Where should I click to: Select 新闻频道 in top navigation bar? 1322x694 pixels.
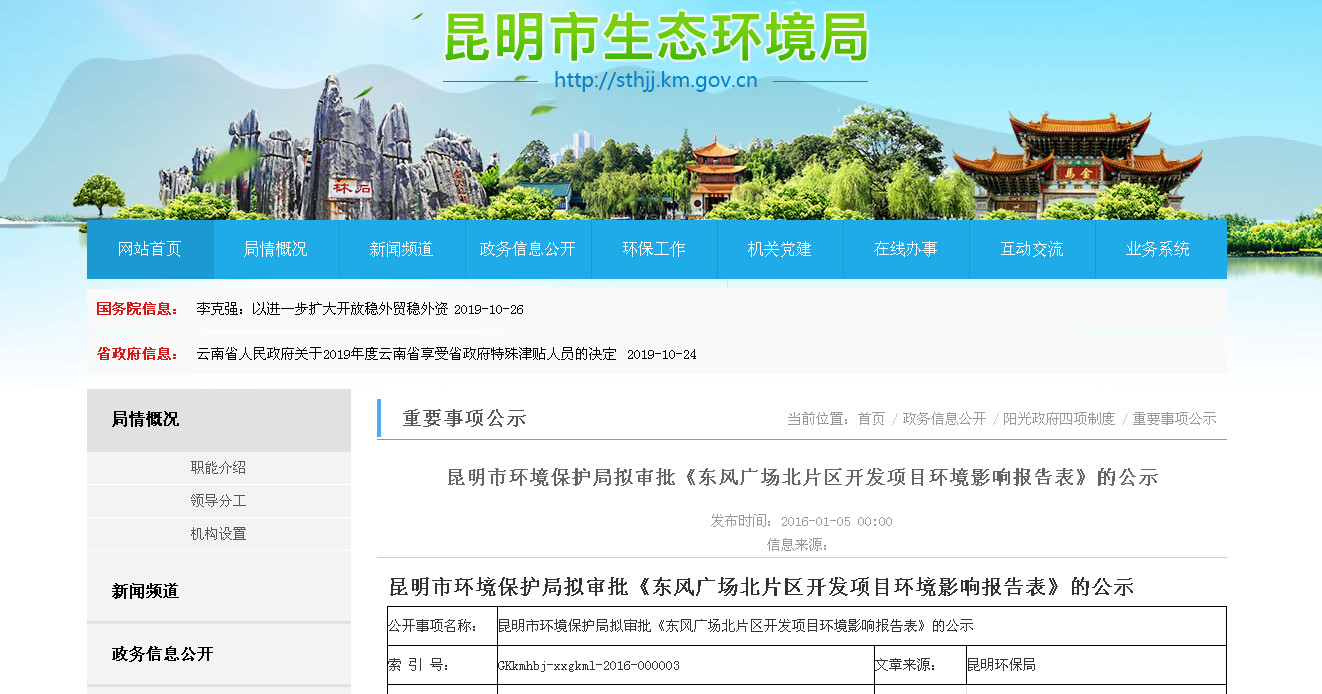click(402, 249)
